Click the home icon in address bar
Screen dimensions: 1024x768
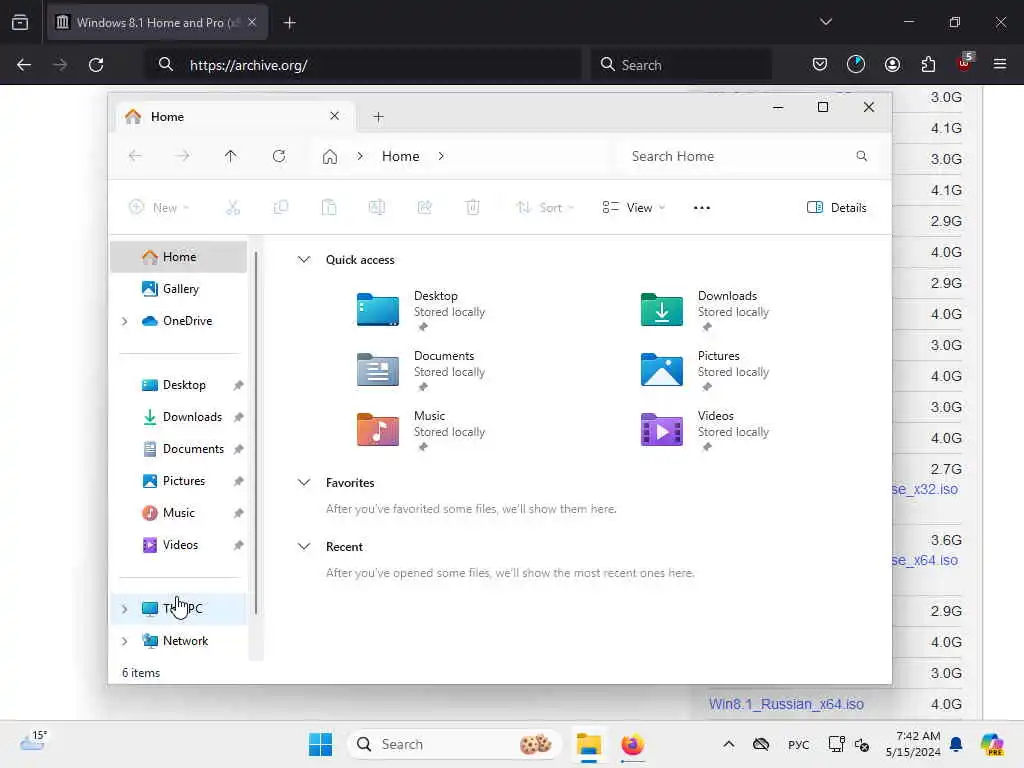(330, 157)
